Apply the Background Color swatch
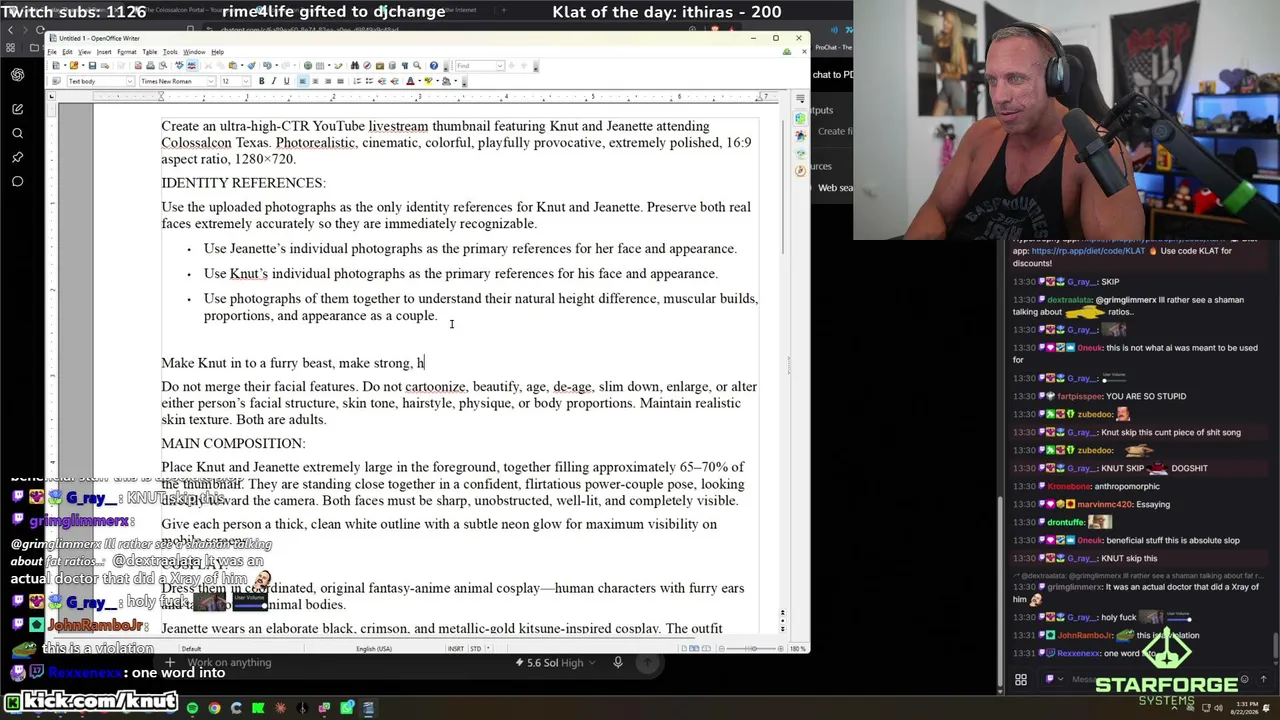 448,81
